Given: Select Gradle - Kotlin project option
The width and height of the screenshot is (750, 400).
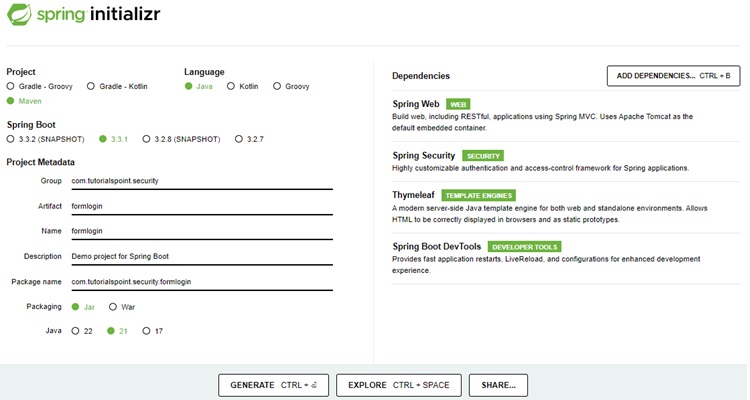Looking at the screenshot, I should point(92,87).
